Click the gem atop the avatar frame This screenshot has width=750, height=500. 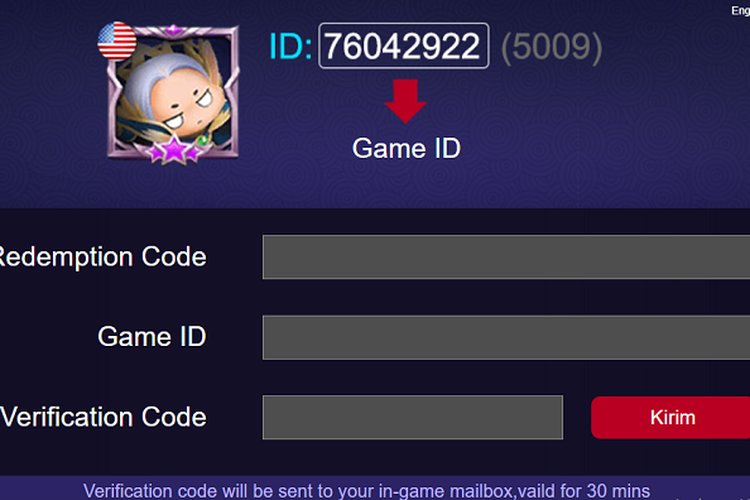pyautogui.click(x=173, y=30)
